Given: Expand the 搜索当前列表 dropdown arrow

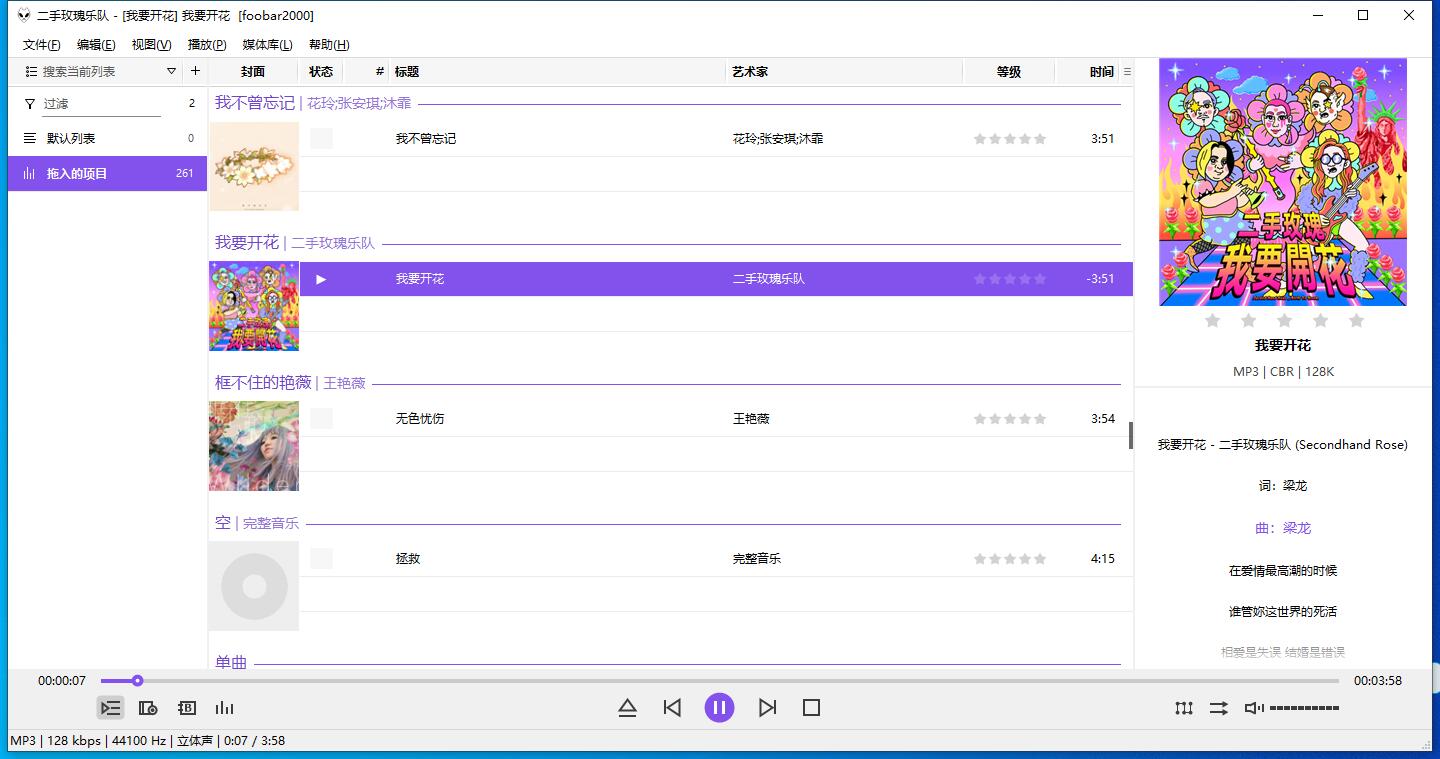Looking at the screenshot, I should coord(171,71).
